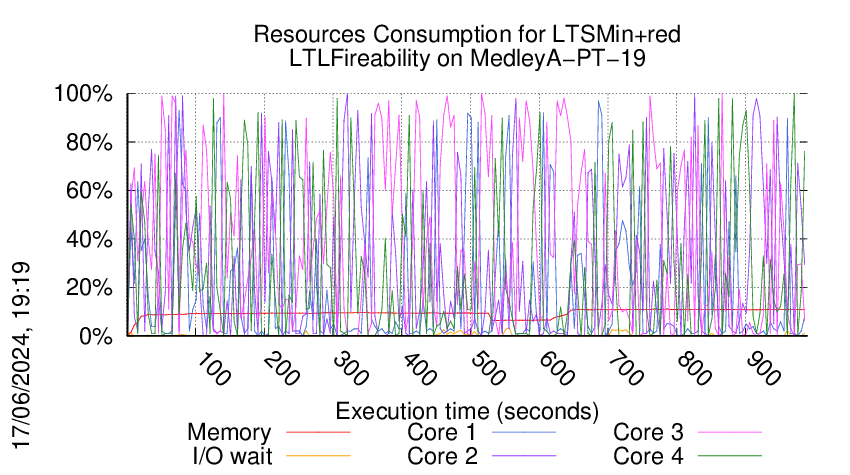This screenshot has width=850, height=475.
Task: Click the 500 x-axis tick label
Action: 488,369
